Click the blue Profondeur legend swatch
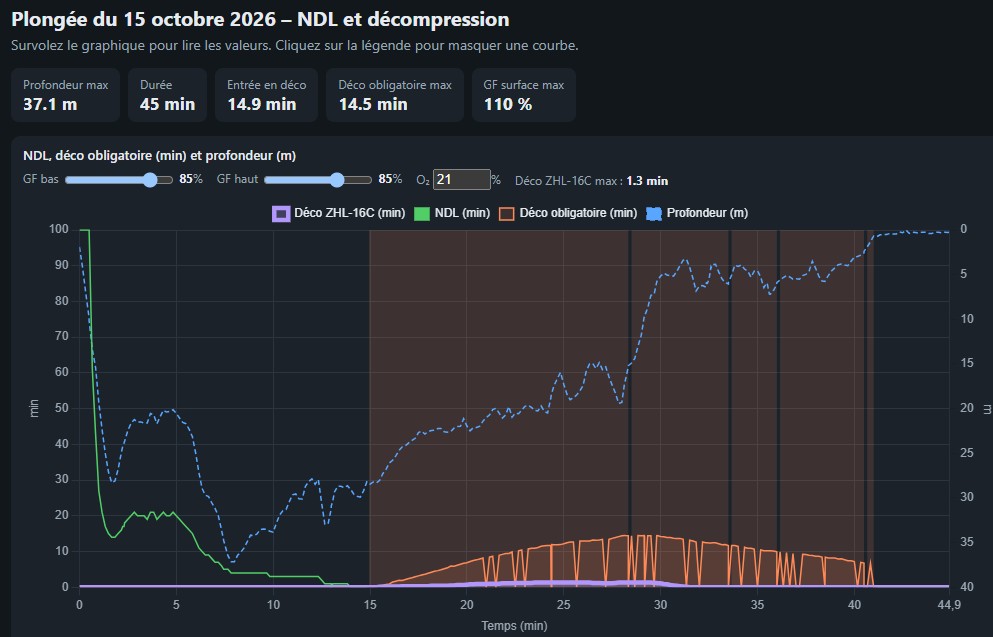Viewport: 993px width, 637px height. tap(654, 213)
